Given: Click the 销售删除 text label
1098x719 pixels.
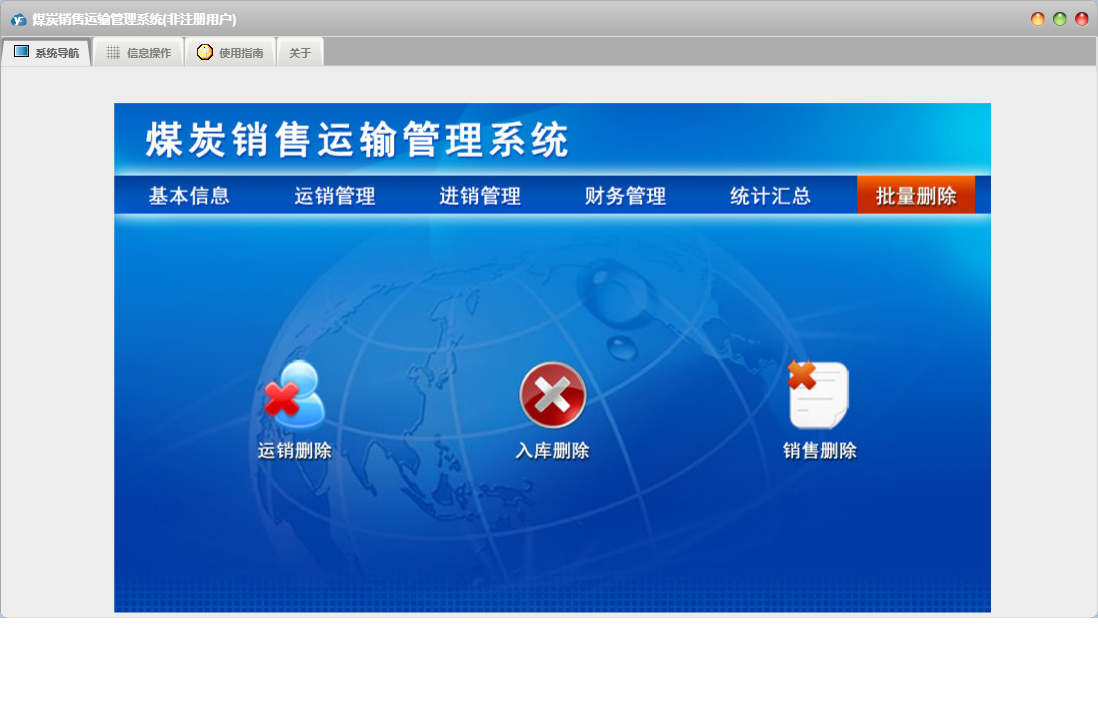Looking at the screenshot, I should coord(820,451).
